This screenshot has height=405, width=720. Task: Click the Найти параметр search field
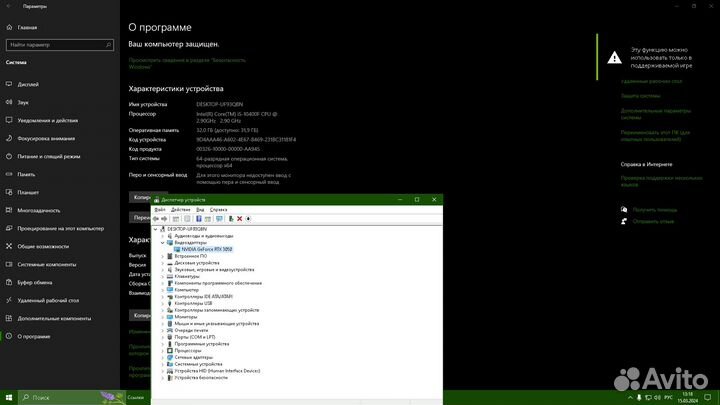pyautogui.click(x=60, y=45)
